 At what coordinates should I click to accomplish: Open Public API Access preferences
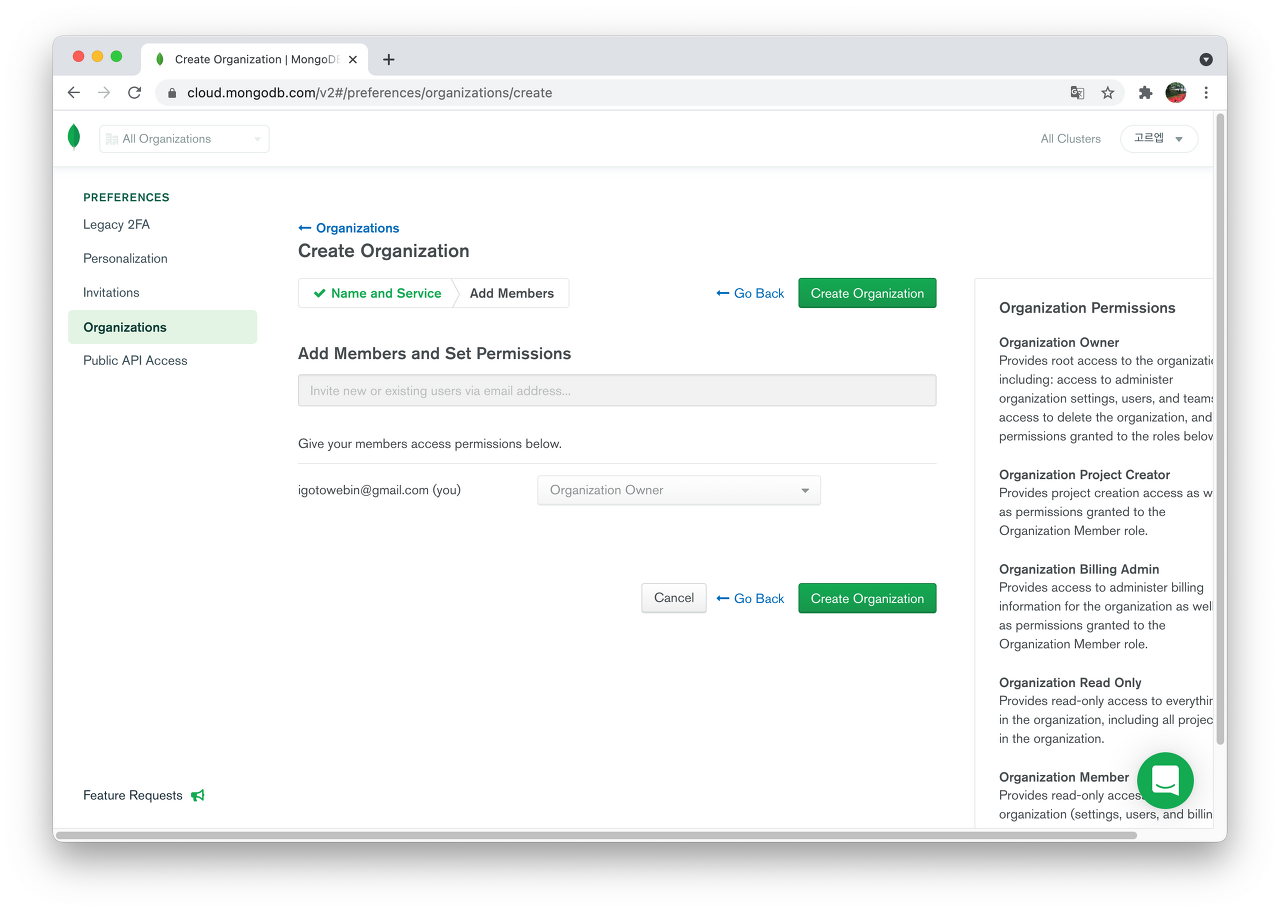(135, 361)
